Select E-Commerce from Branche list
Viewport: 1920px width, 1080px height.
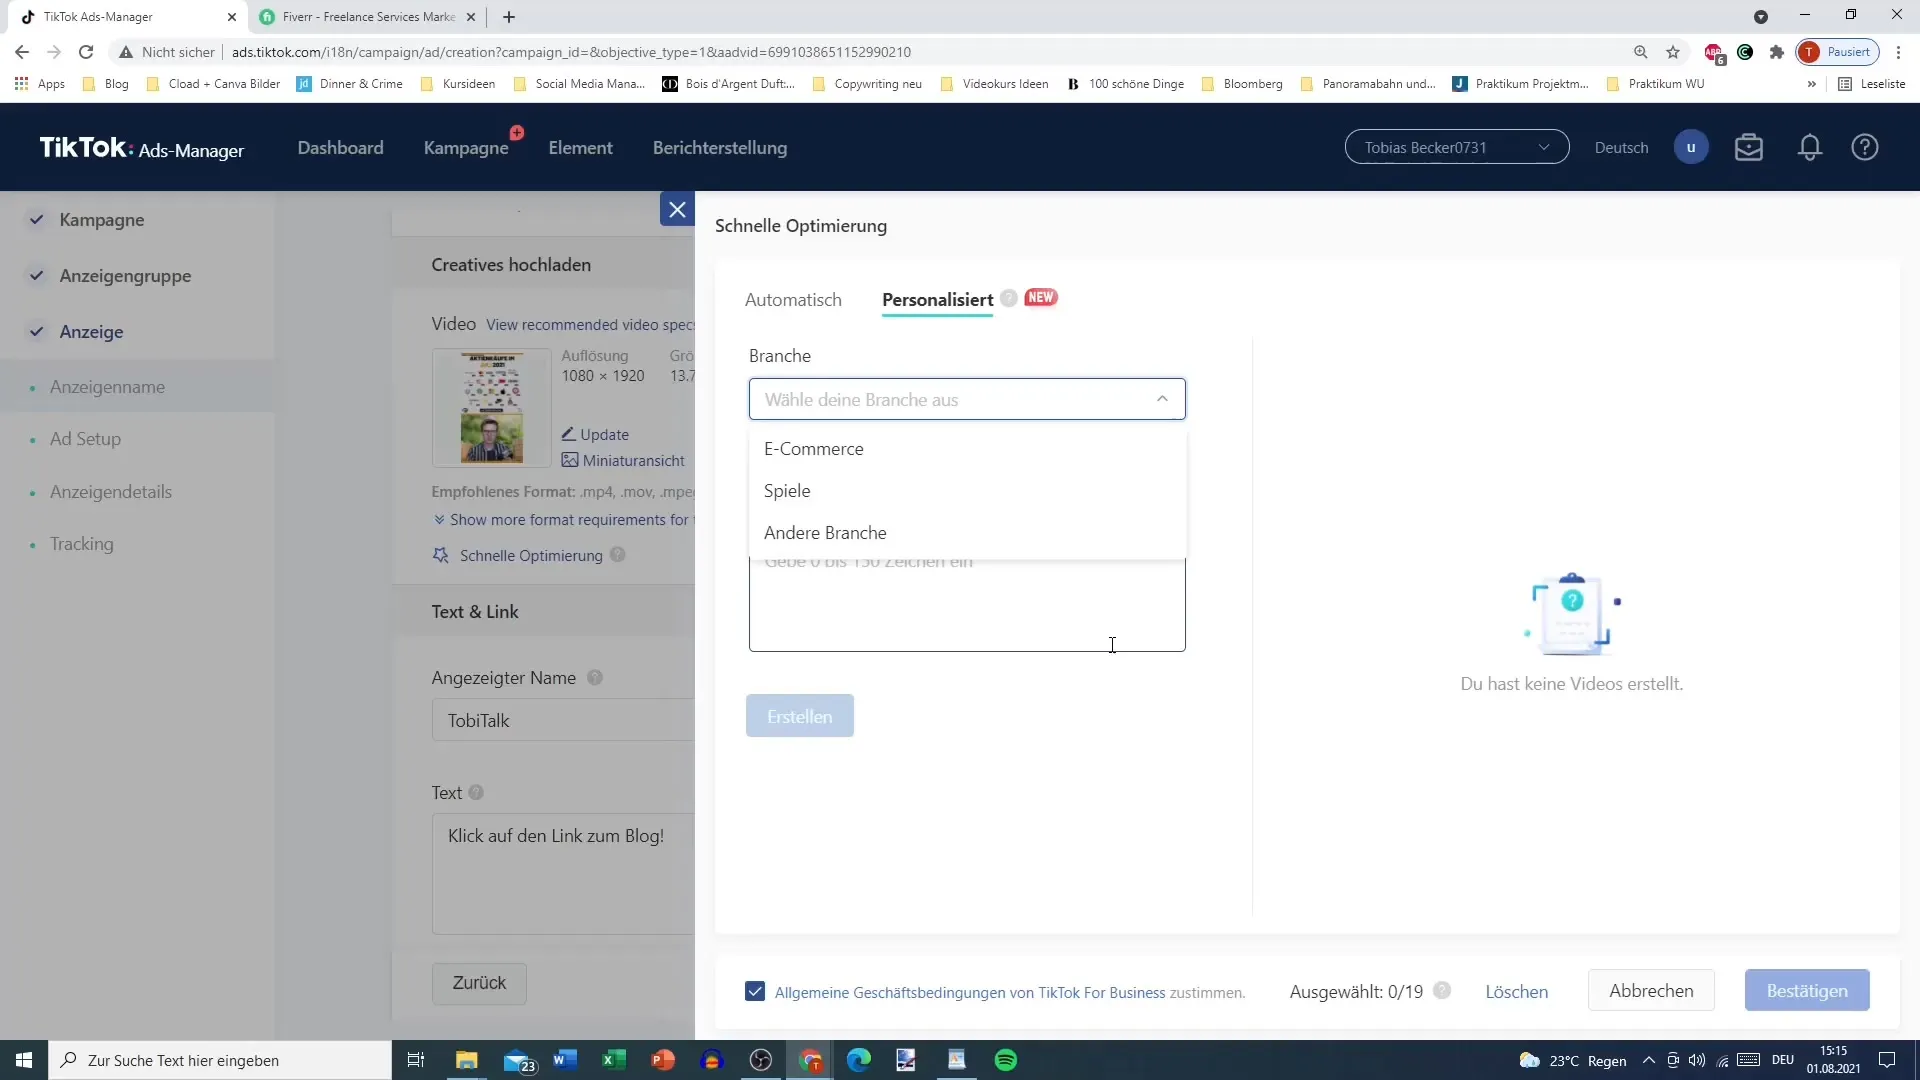(813, 449)
